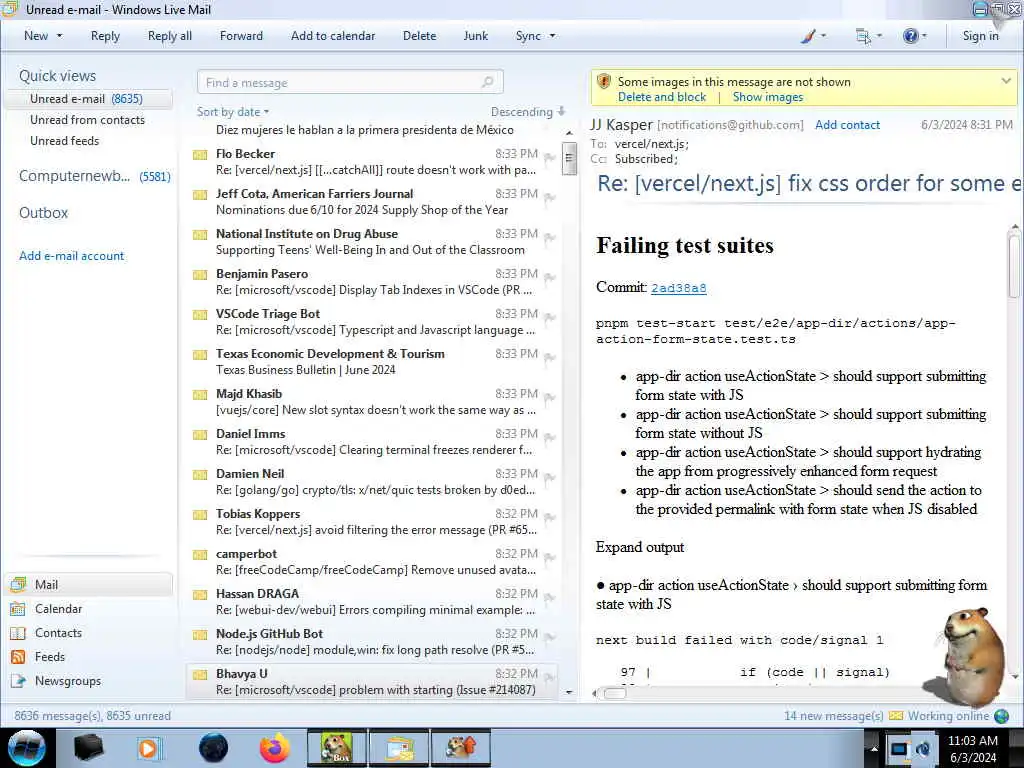Toggle flag on National Institute on Drug Abuse message
The image size is (1024, 768).
click(x=550, y=237)
